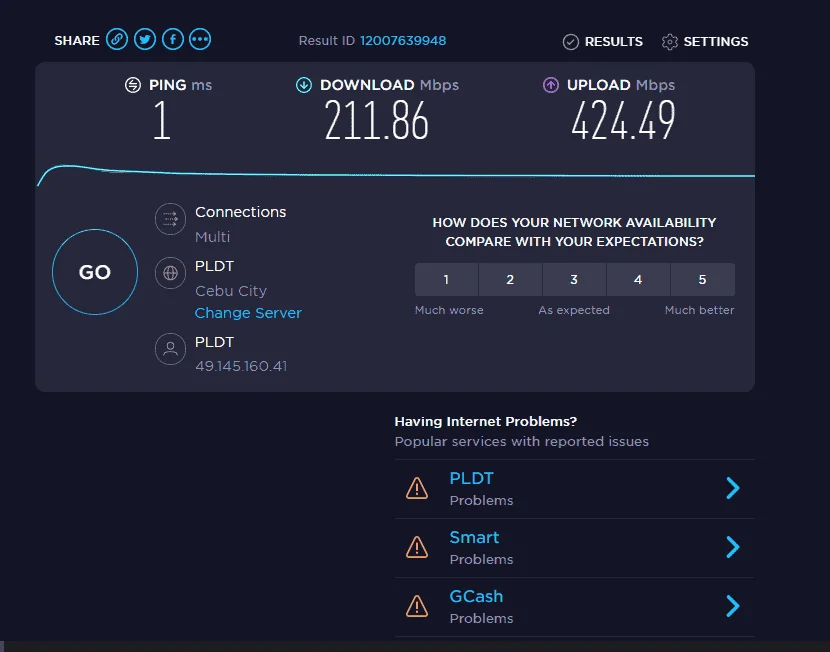Viewport: 830px width, 652px height.
Task: Click the Cebu City server location
Action: point(231,291)
